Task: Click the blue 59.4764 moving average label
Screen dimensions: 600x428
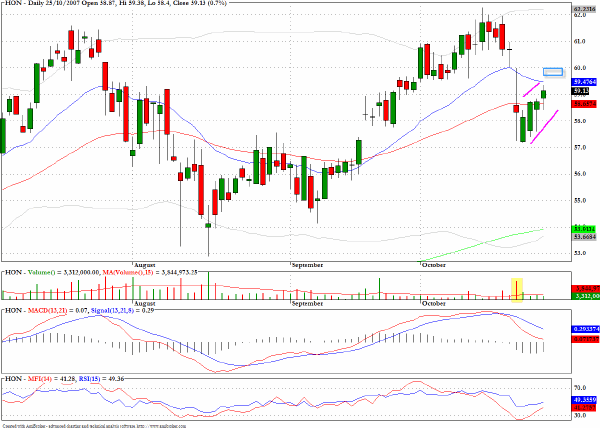Action: click(x=584, y=82)
